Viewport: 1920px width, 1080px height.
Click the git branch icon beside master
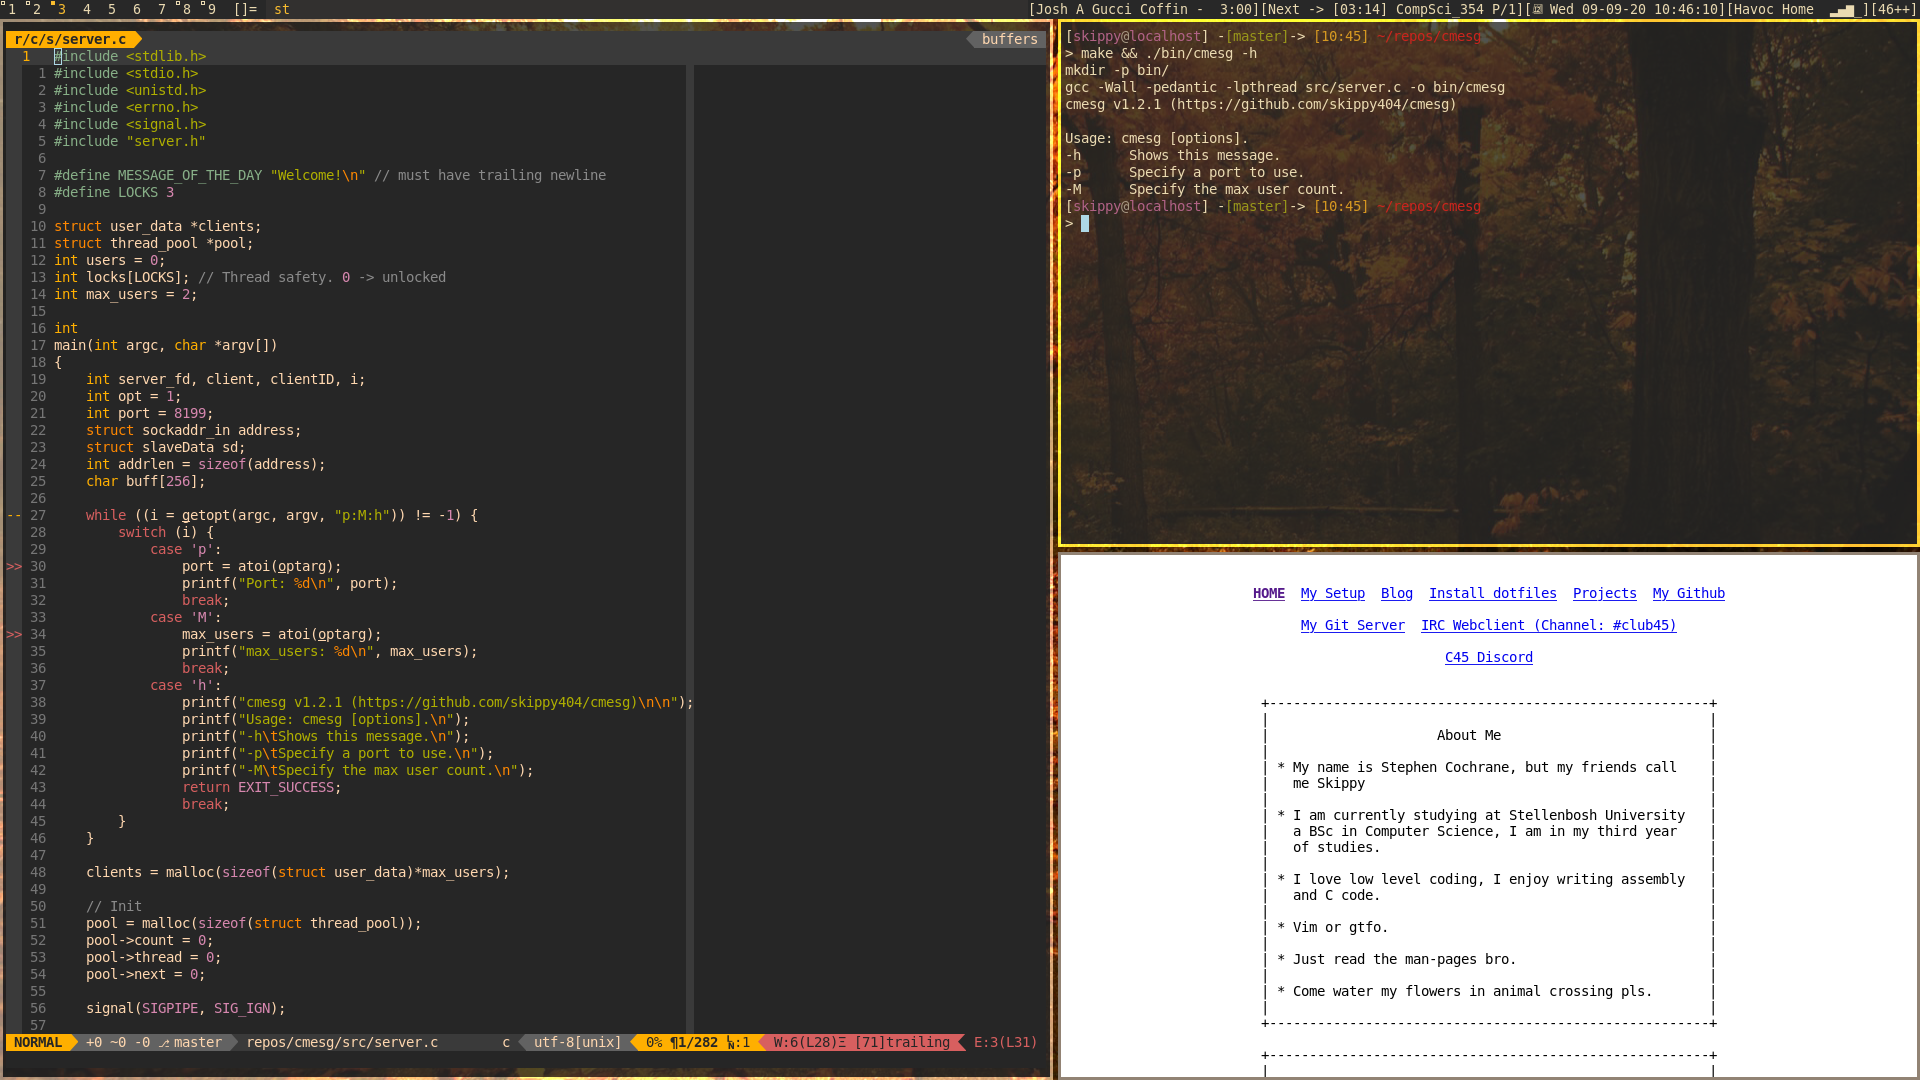[x=164, y=1043]
